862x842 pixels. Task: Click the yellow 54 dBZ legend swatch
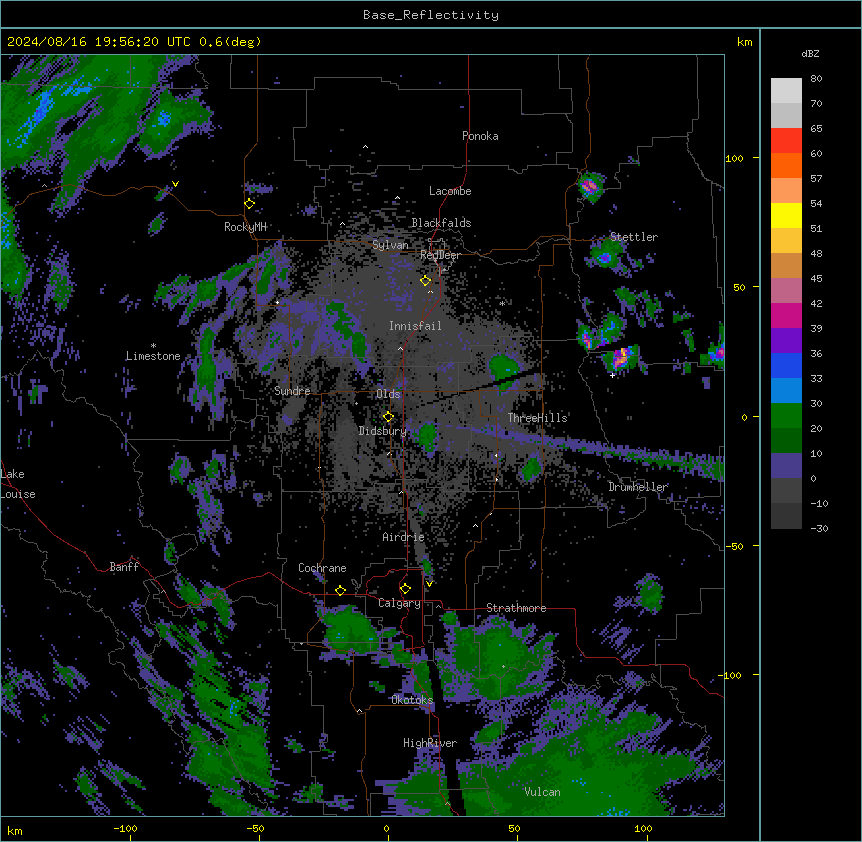786,215
